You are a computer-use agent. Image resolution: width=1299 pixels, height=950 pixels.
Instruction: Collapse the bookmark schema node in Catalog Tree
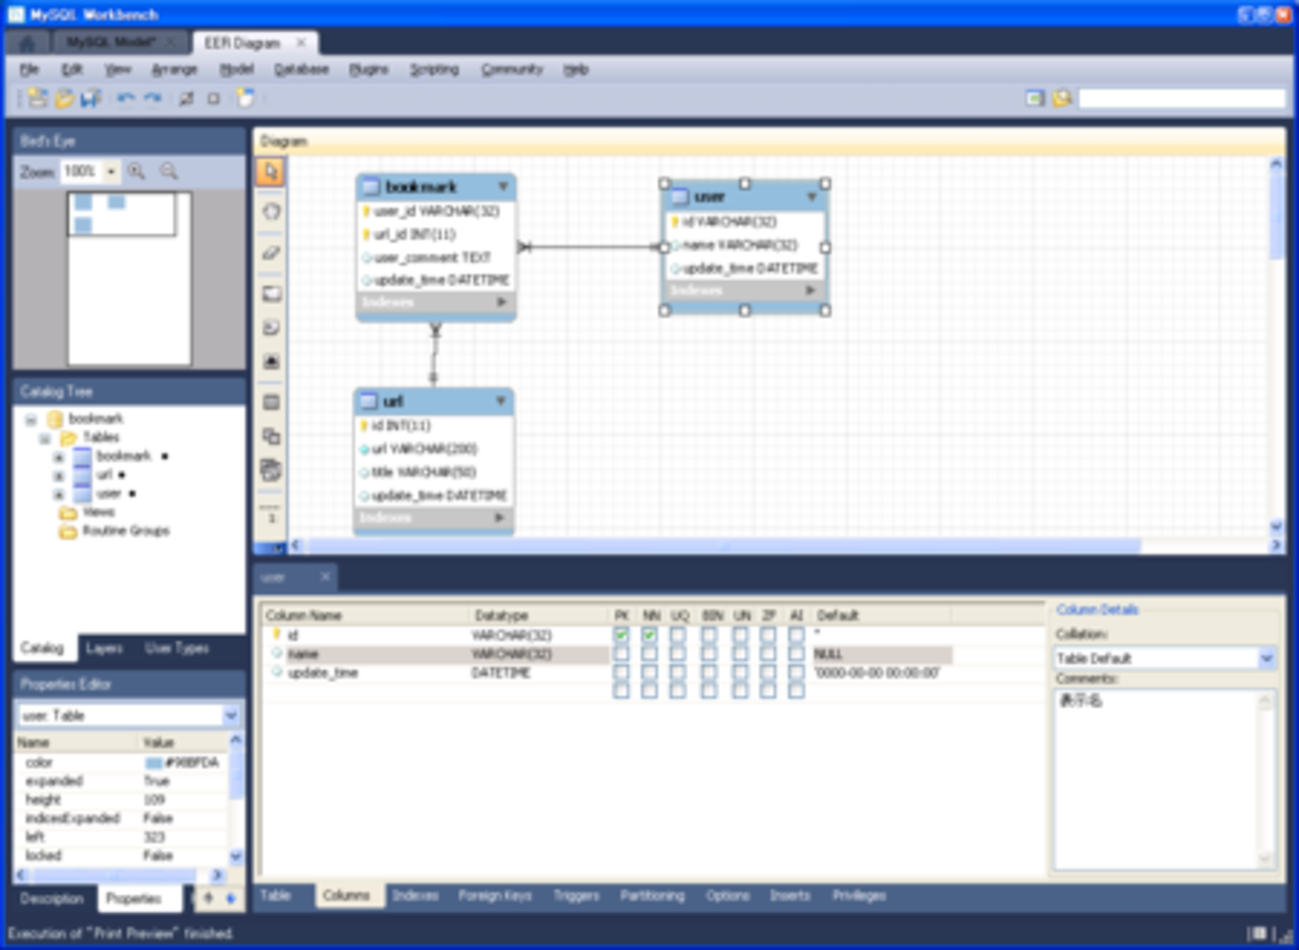coord(31,420)
